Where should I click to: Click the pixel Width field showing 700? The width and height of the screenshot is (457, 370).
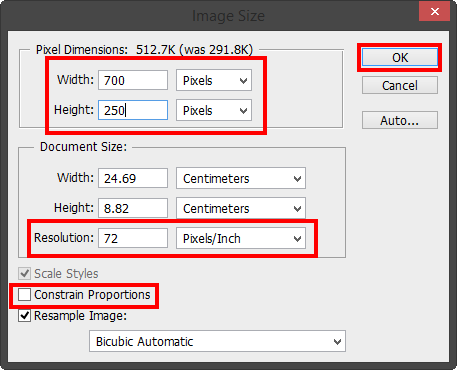[133, 80]
